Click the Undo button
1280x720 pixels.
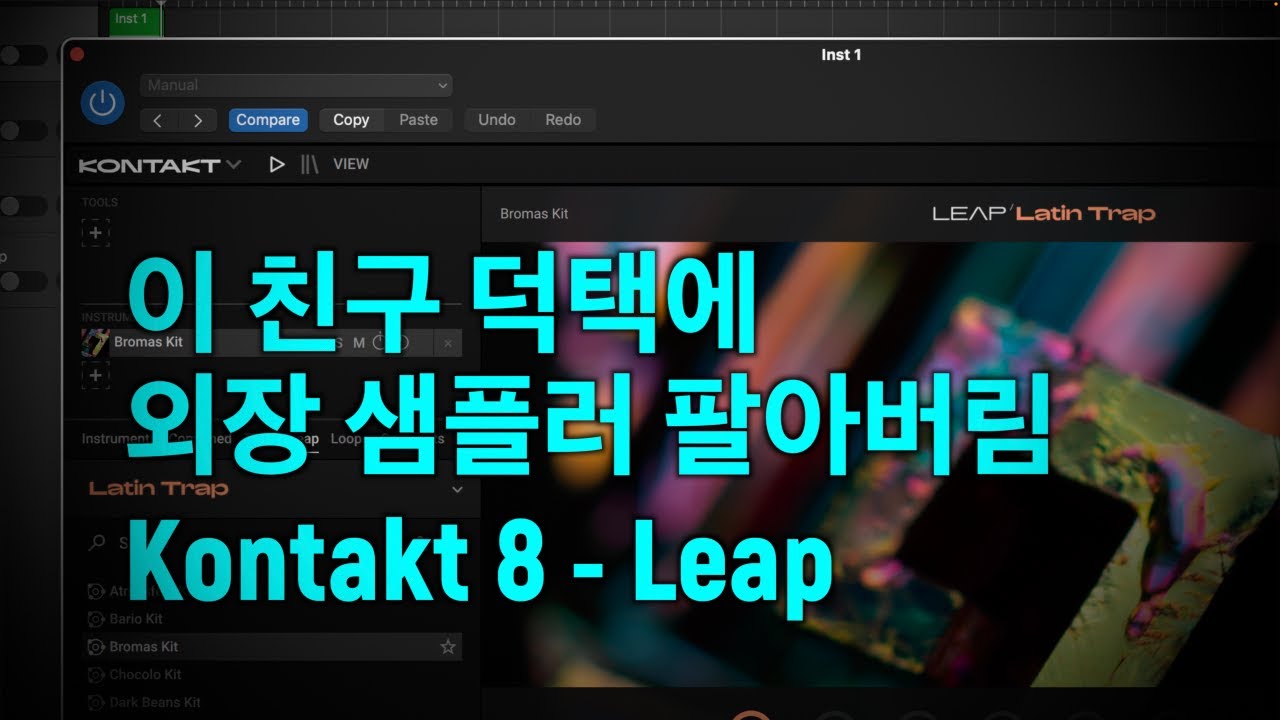[x=497, y=120]
